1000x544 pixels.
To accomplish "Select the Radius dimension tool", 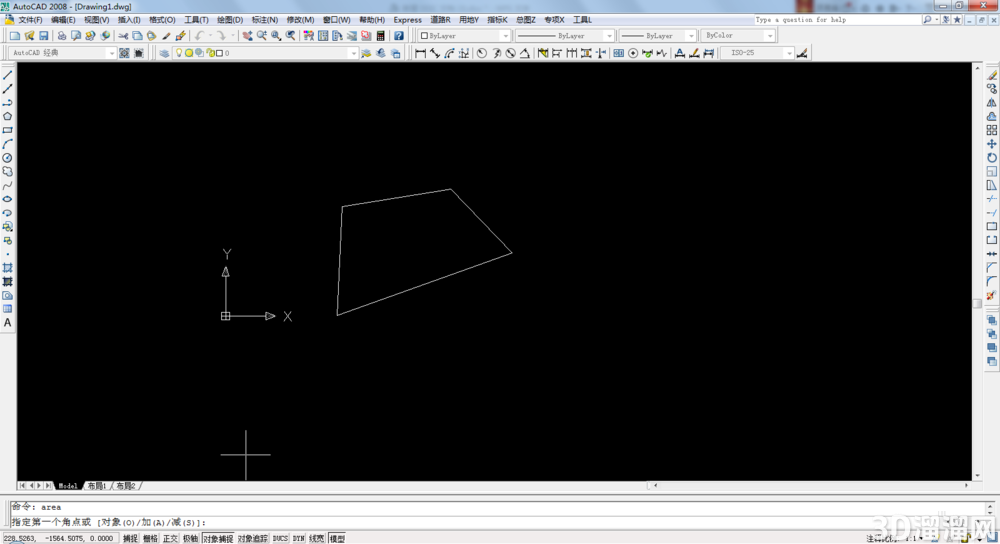I will 482,53.
